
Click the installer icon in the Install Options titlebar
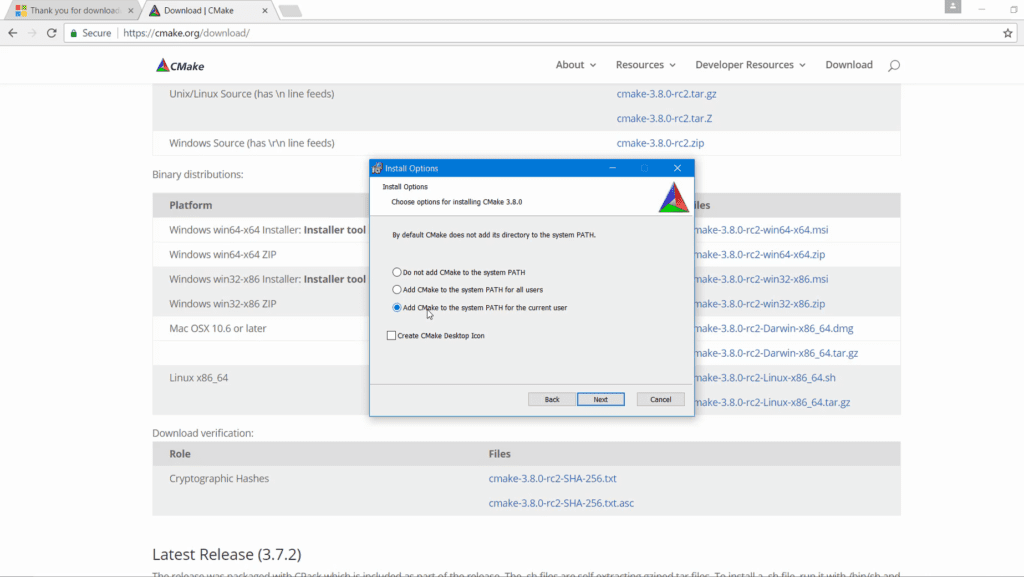tap(378, 167)
